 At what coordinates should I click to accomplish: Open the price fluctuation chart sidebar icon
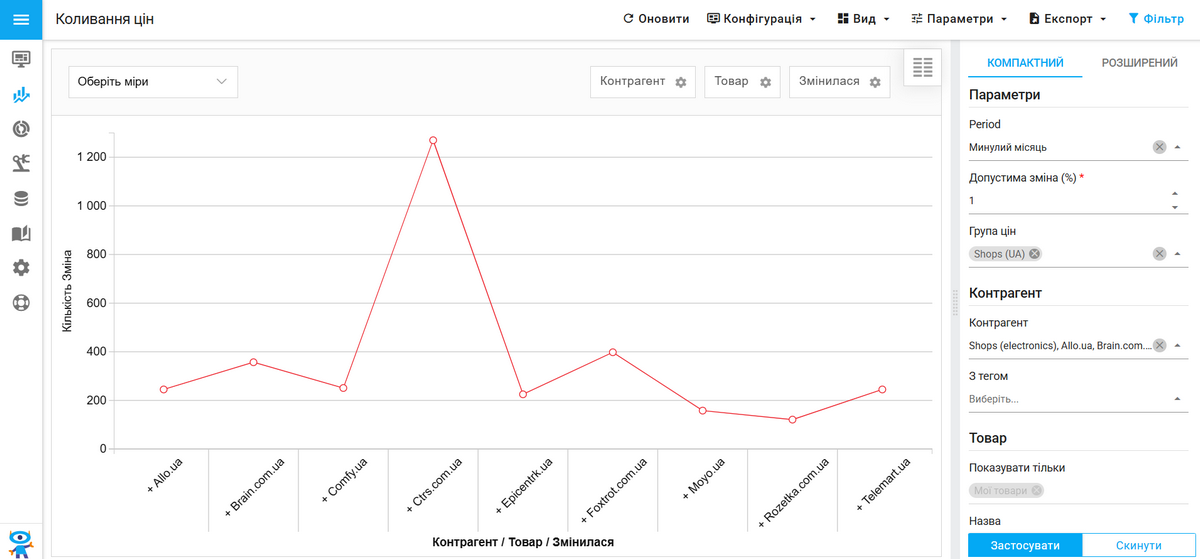(x=21, y=96)
